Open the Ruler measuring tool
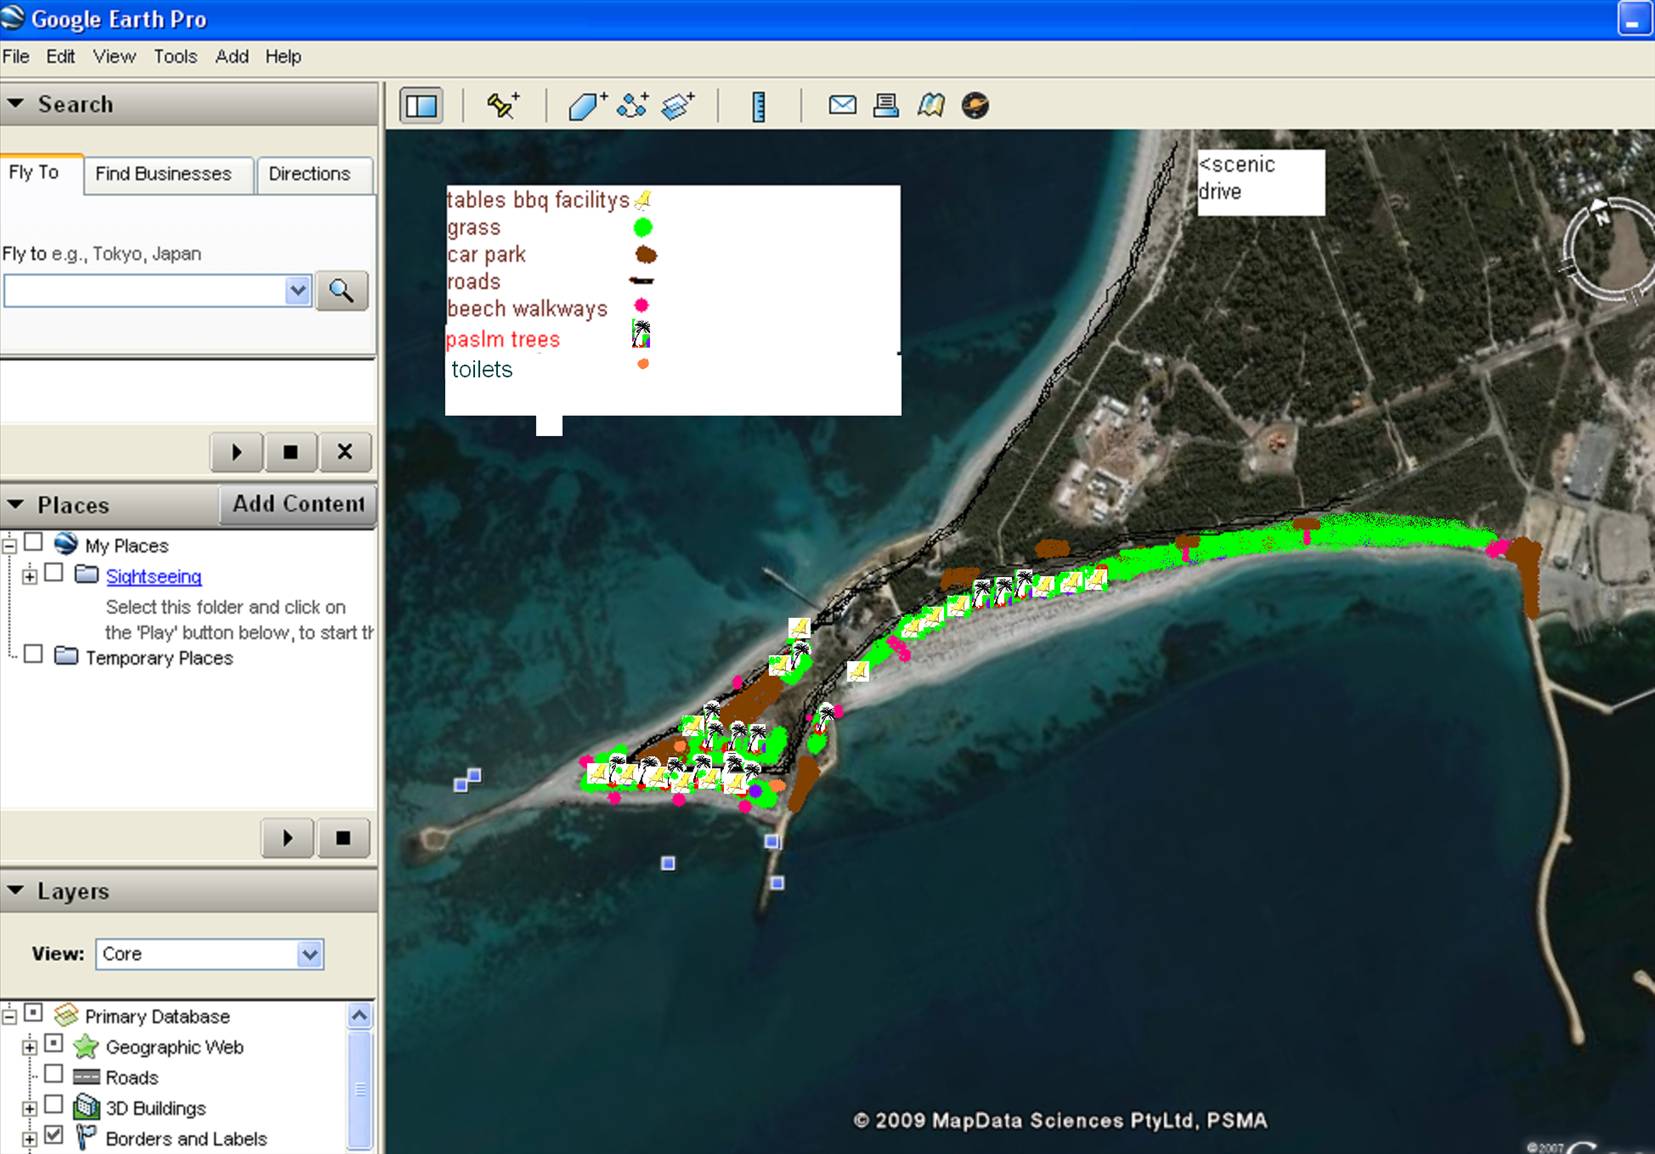 [759, 106]
